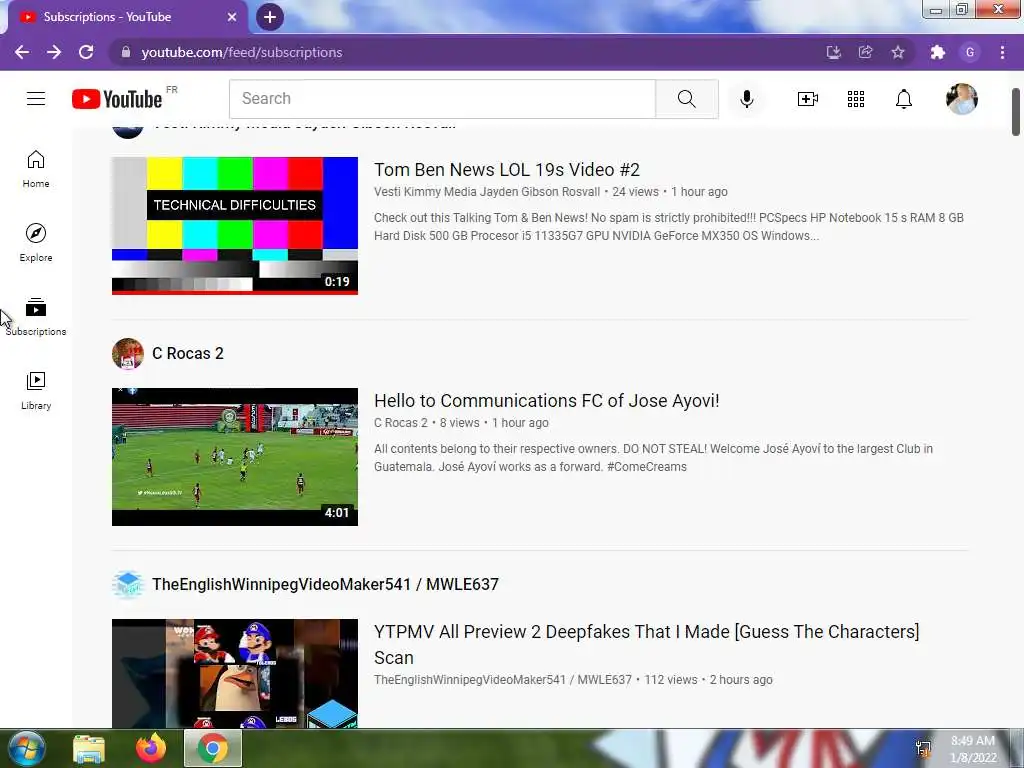Click the magnifier search button
Viewport: 1024px width, 768px height.
click(686, 99)
